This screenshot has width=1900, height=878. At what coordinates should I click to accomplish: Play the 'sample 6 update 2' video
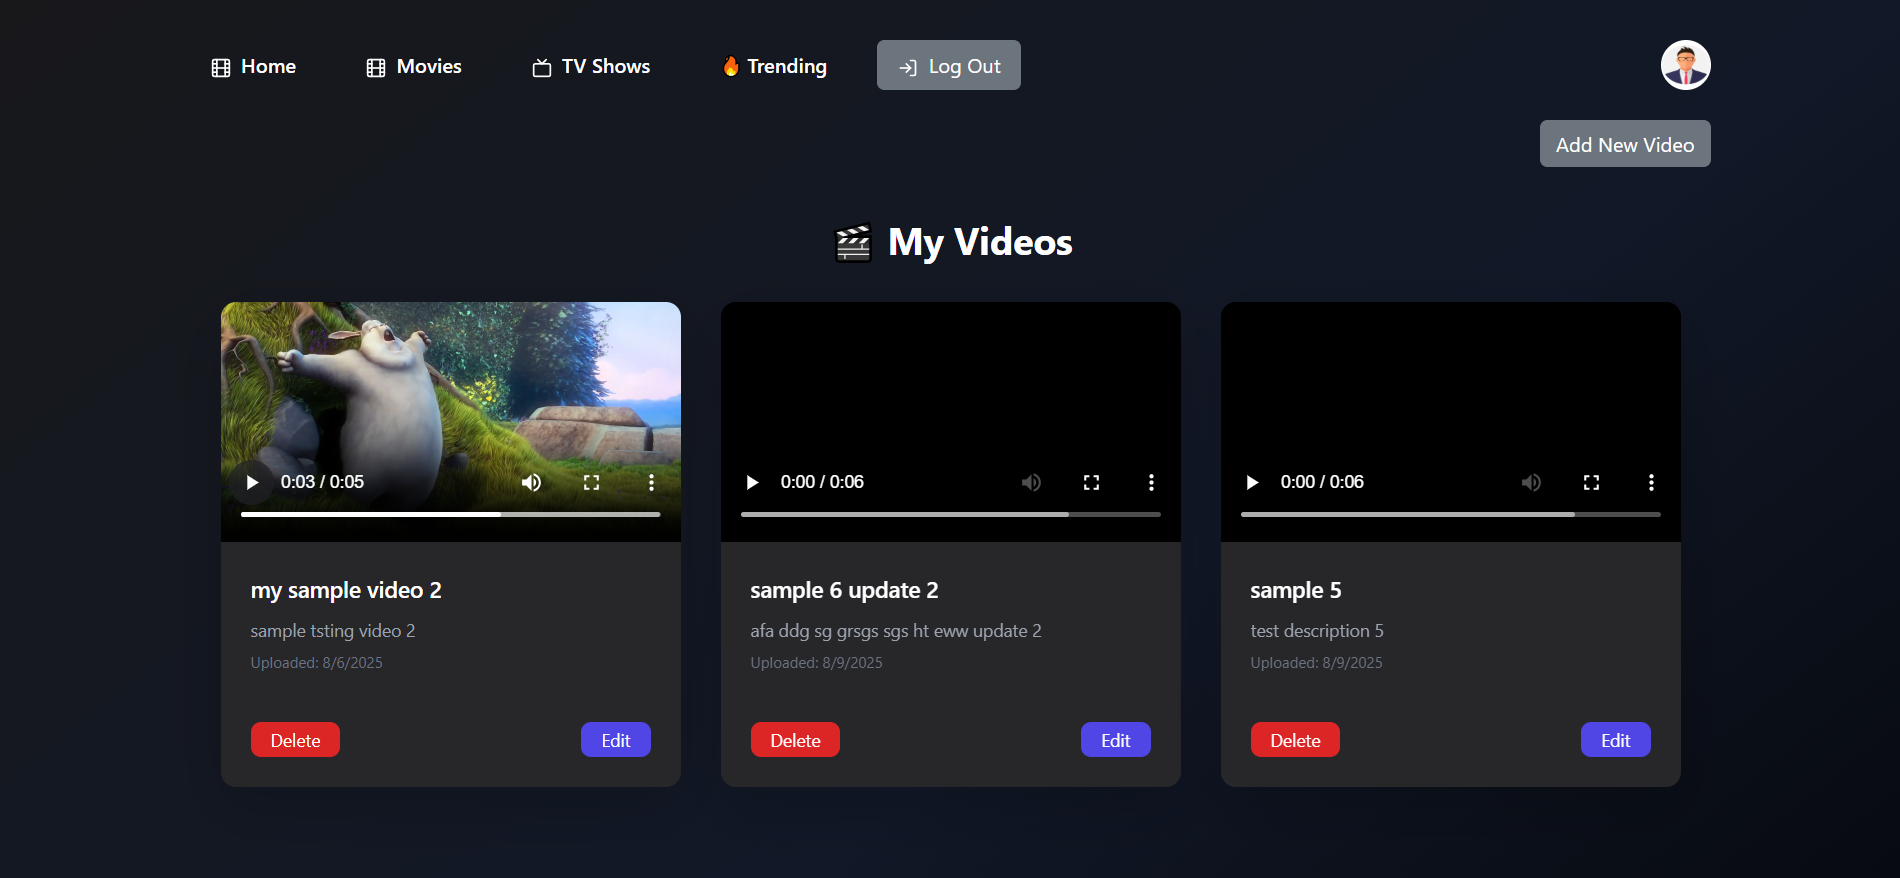click(x=752, y=482)
